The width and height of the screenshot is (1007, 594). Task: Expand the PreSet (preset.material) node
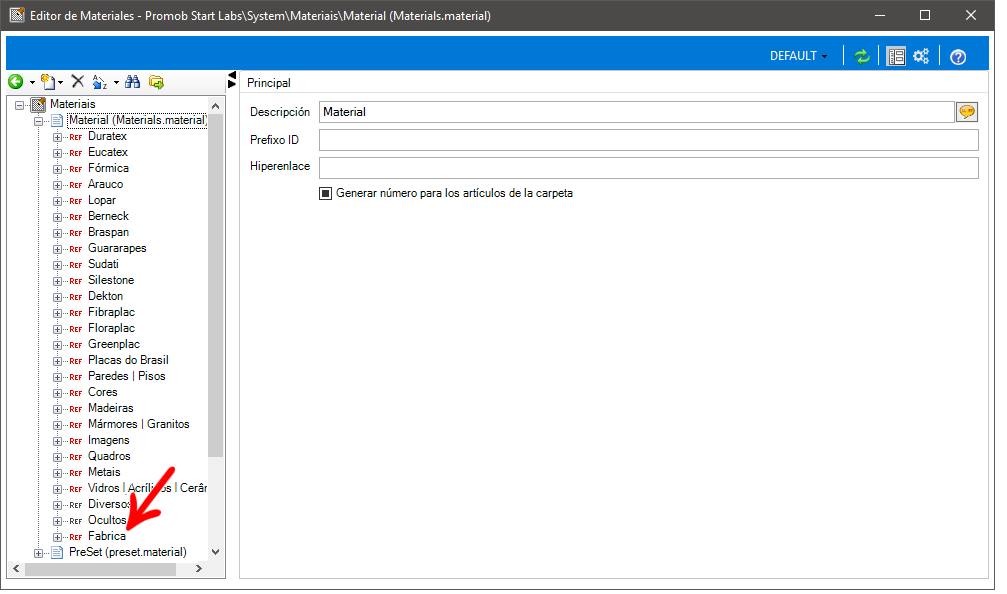pos(39,553)
